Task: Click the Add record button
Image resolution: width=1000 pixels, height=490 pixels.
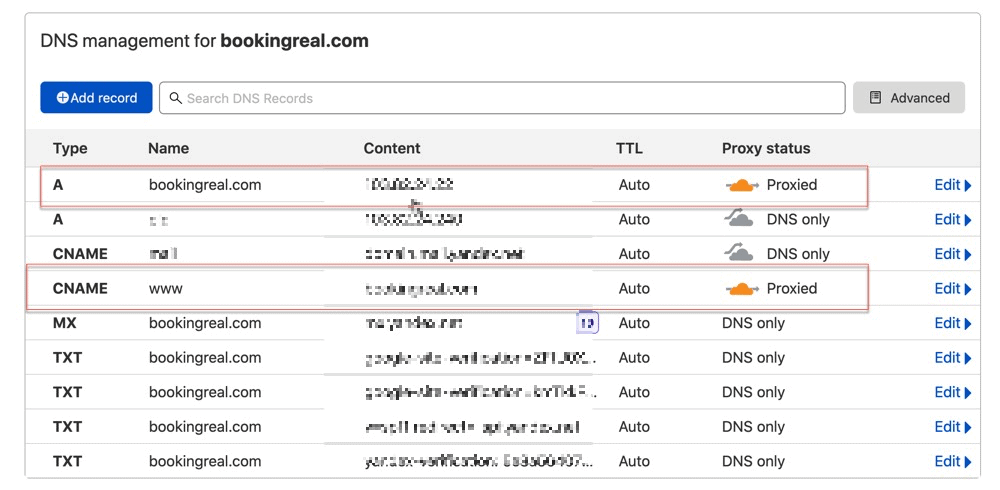Action: click(x=96, y=98)
